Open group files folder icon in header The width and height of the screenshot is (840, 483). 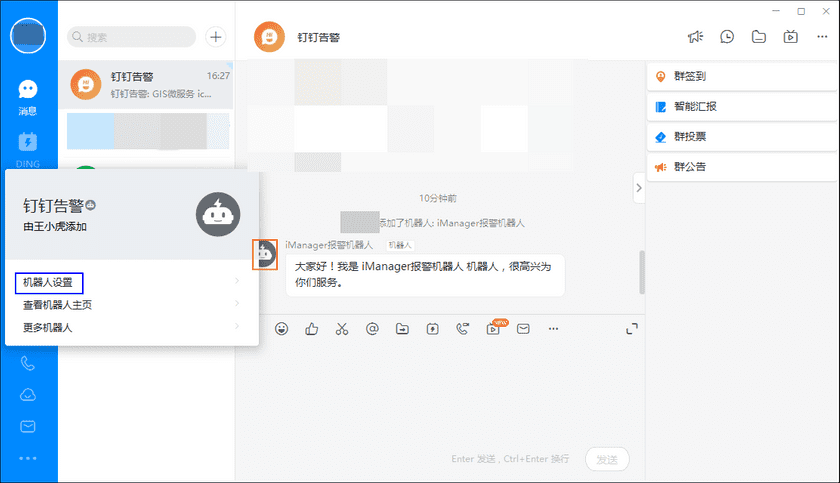tap(759, 37)
